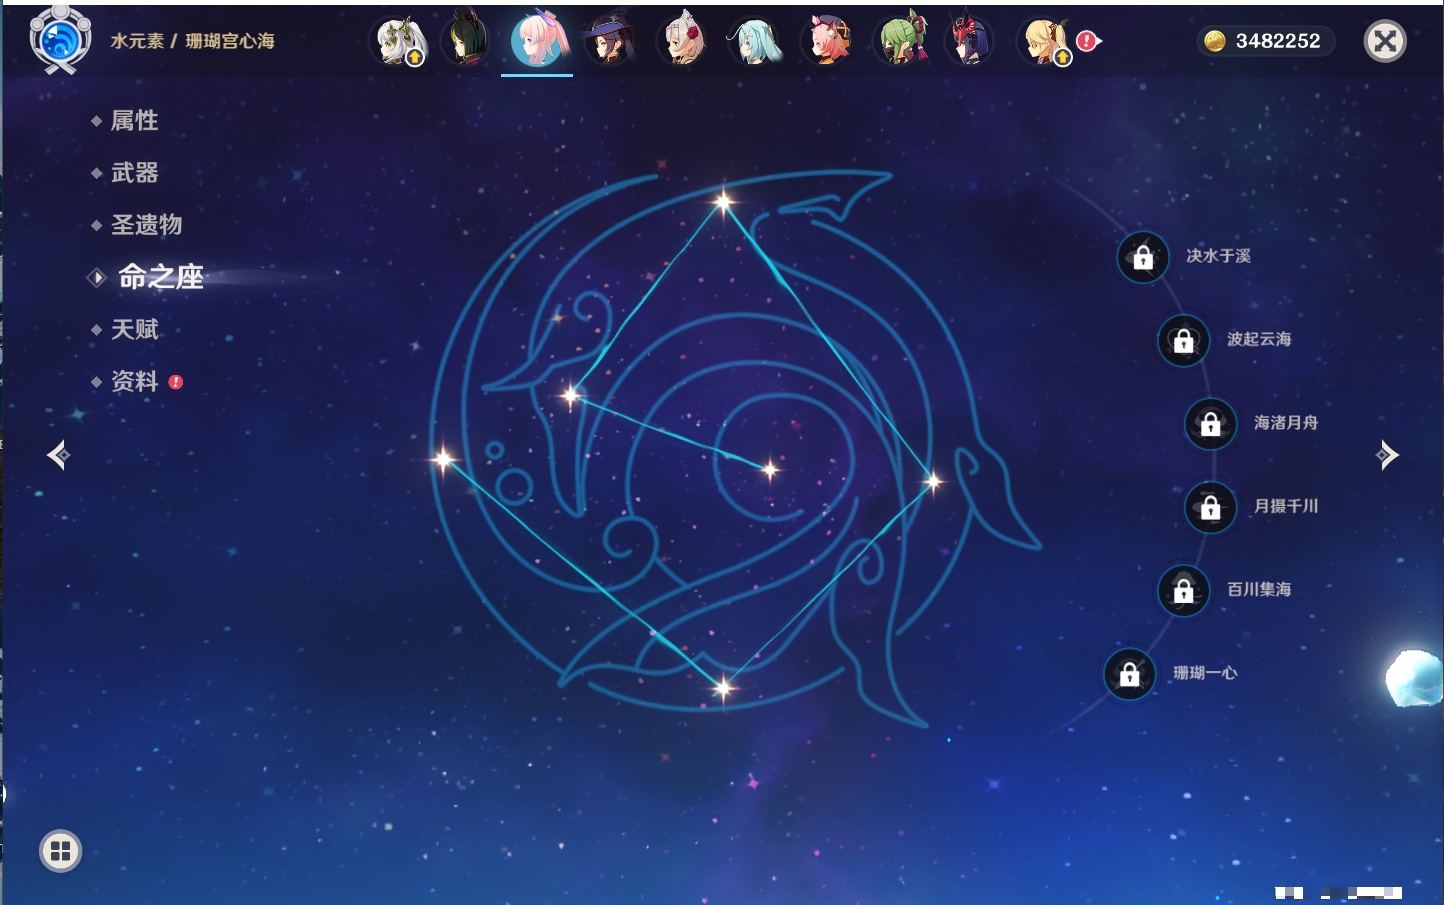Open the locked 月摄千川 constellation node

tap(1210, 507)
